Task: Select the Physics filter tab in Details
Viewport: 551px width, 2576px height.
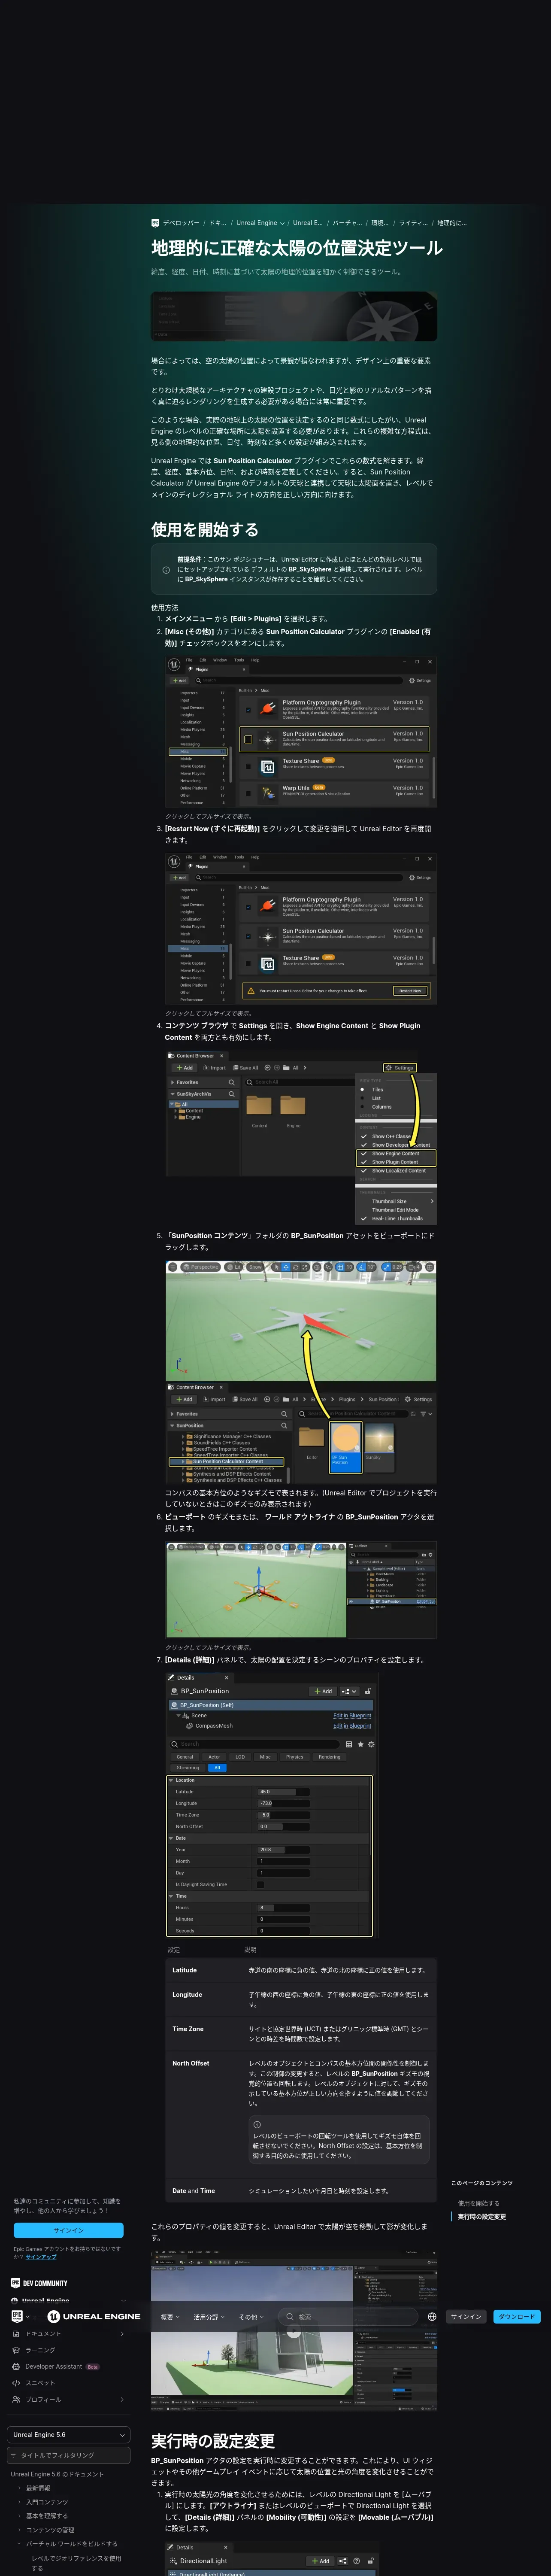Action: pos(294,1757)
